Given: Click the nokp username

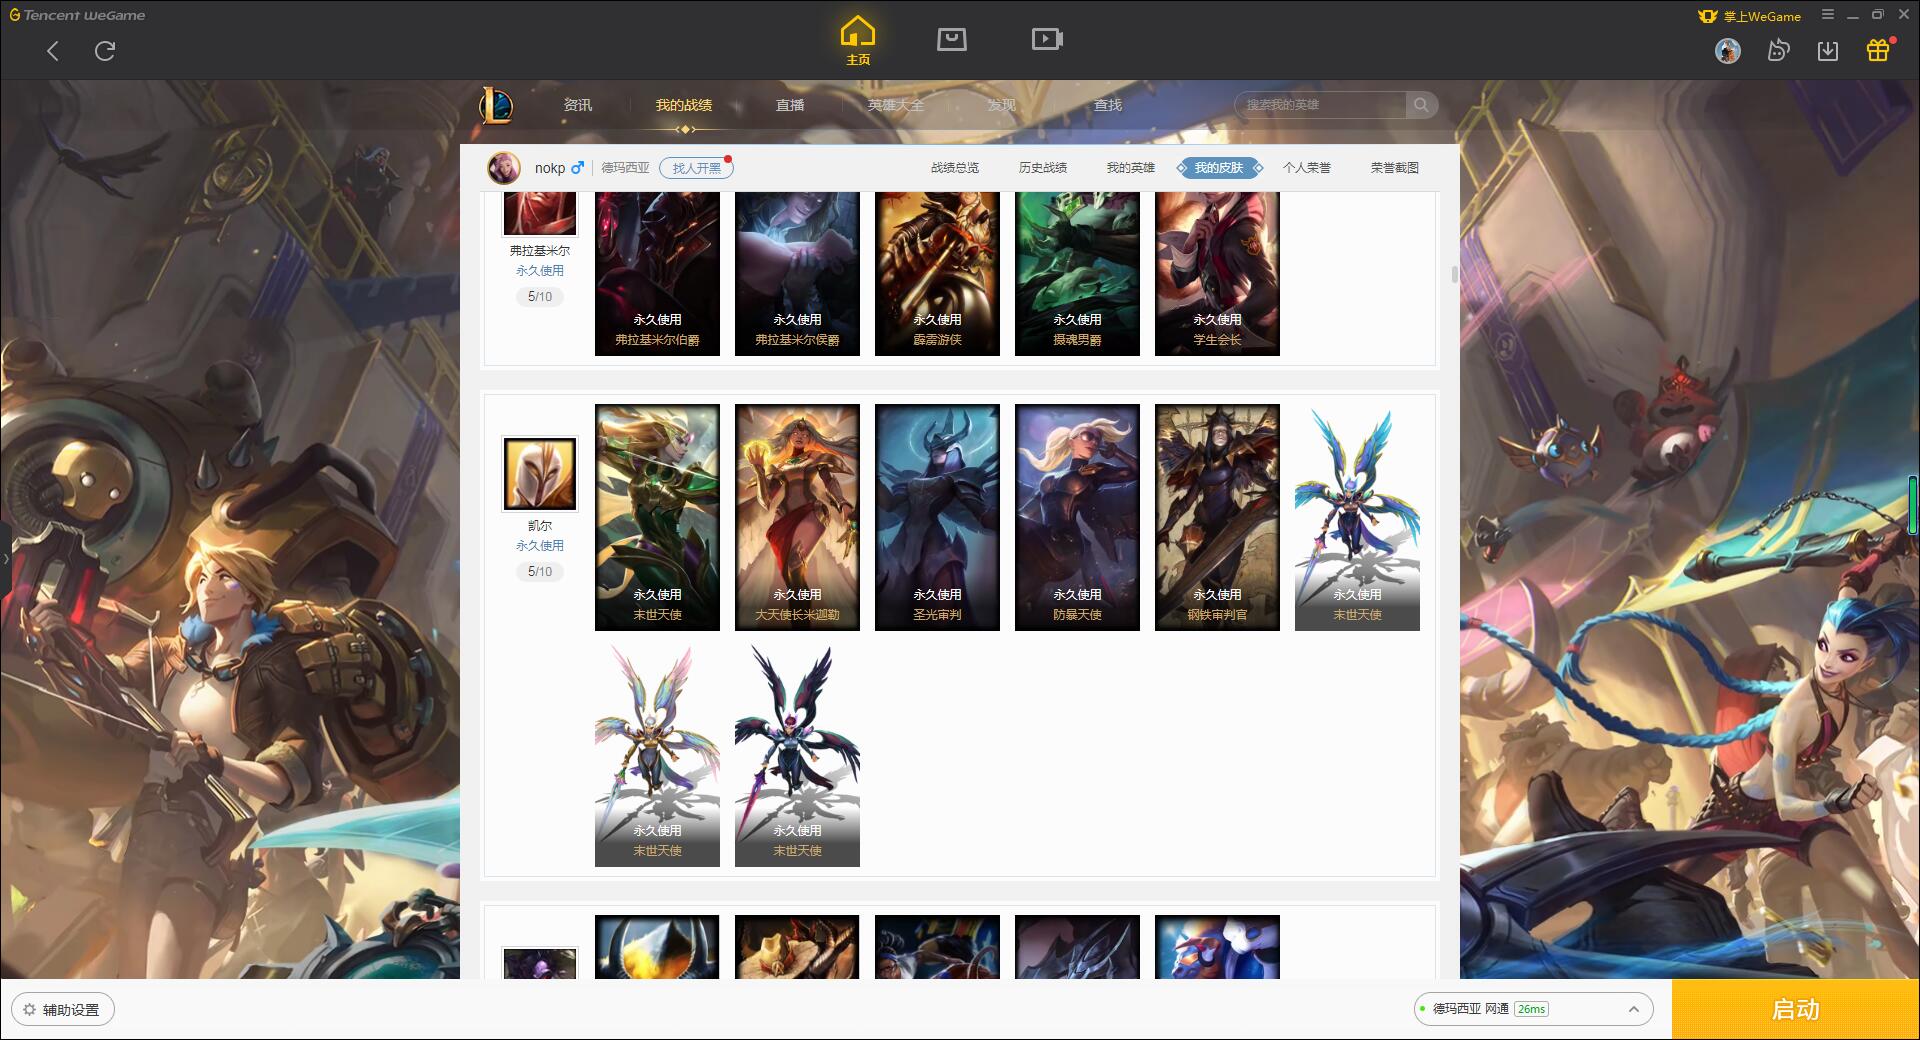Looking at the screenshot, I should (550, 168).
